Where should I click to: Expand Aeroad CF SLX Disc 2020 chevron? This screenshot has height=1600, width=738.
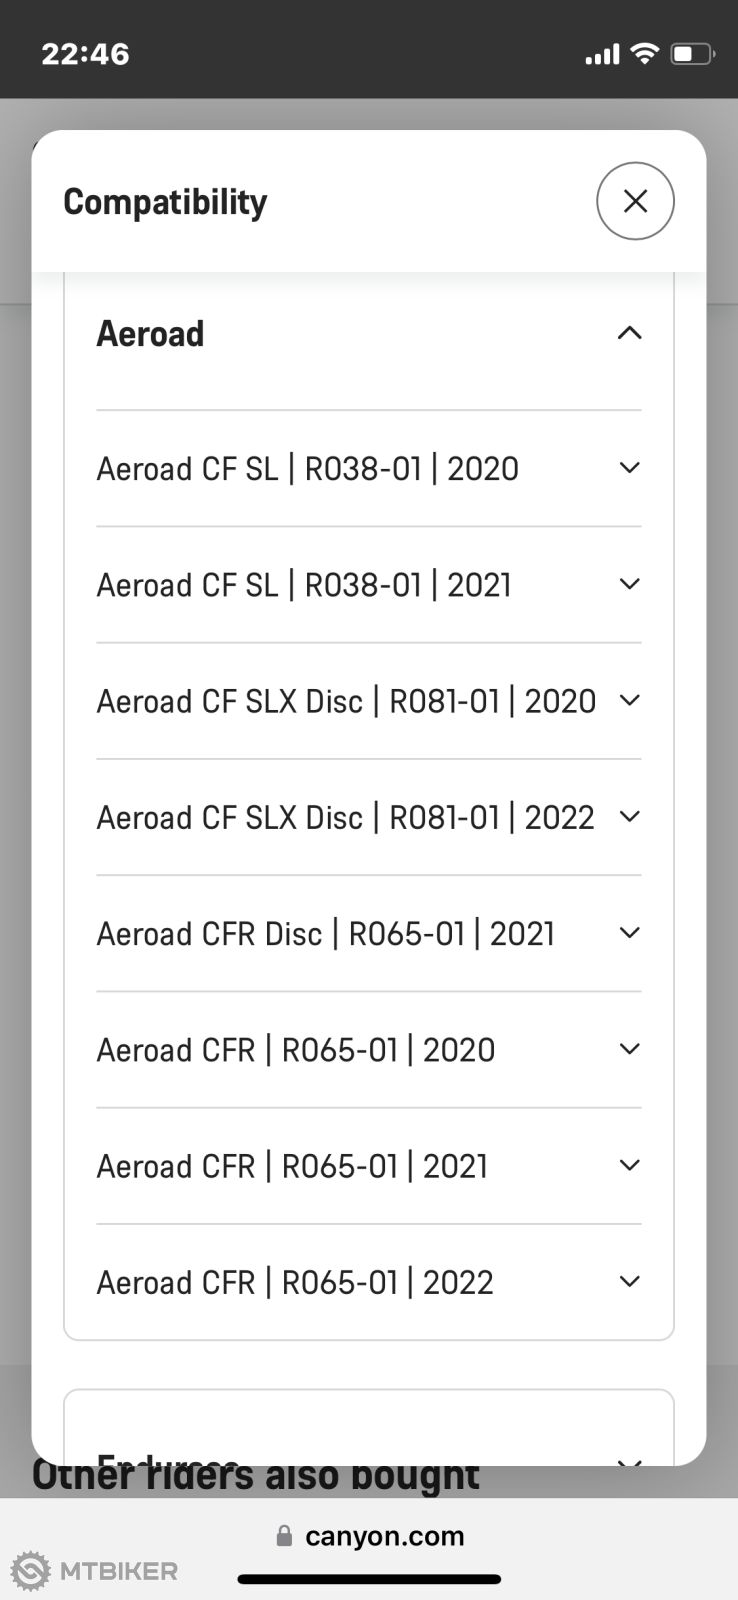pyautogui.click(x=629, y=700)
